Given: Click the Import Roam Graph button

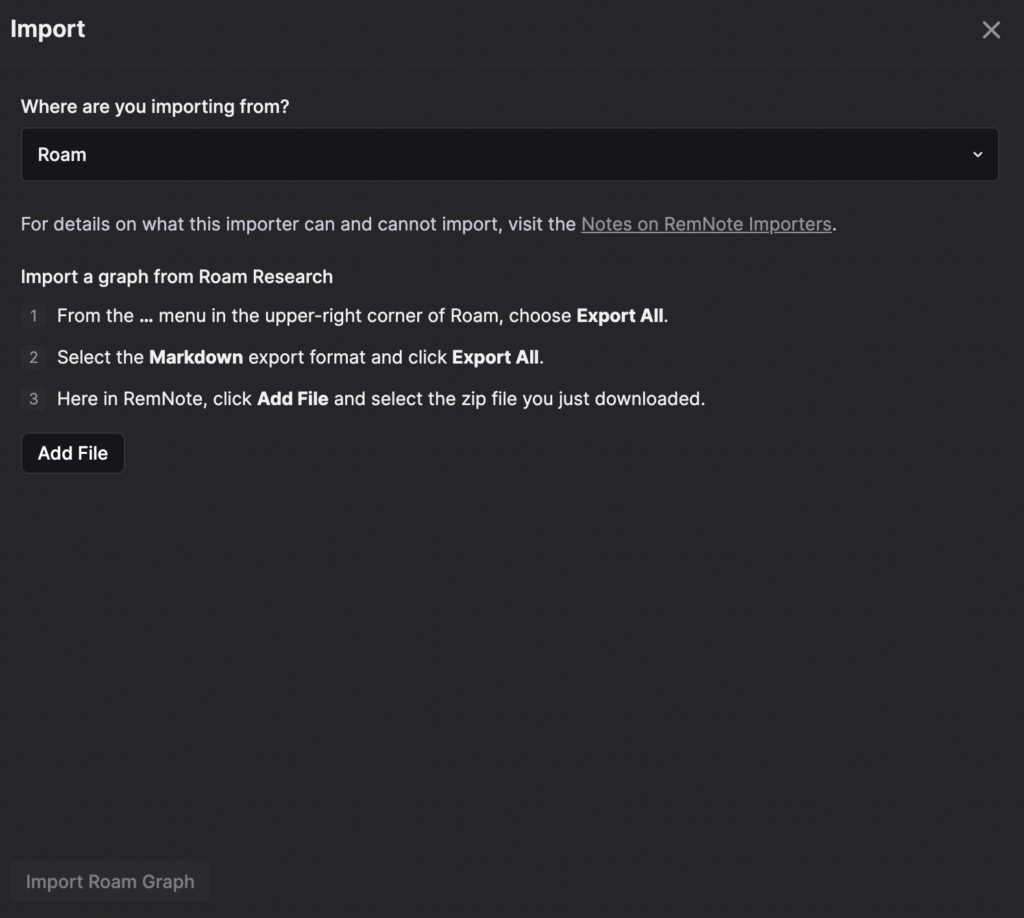Looking at the screenshot, I should coord(110,881).
